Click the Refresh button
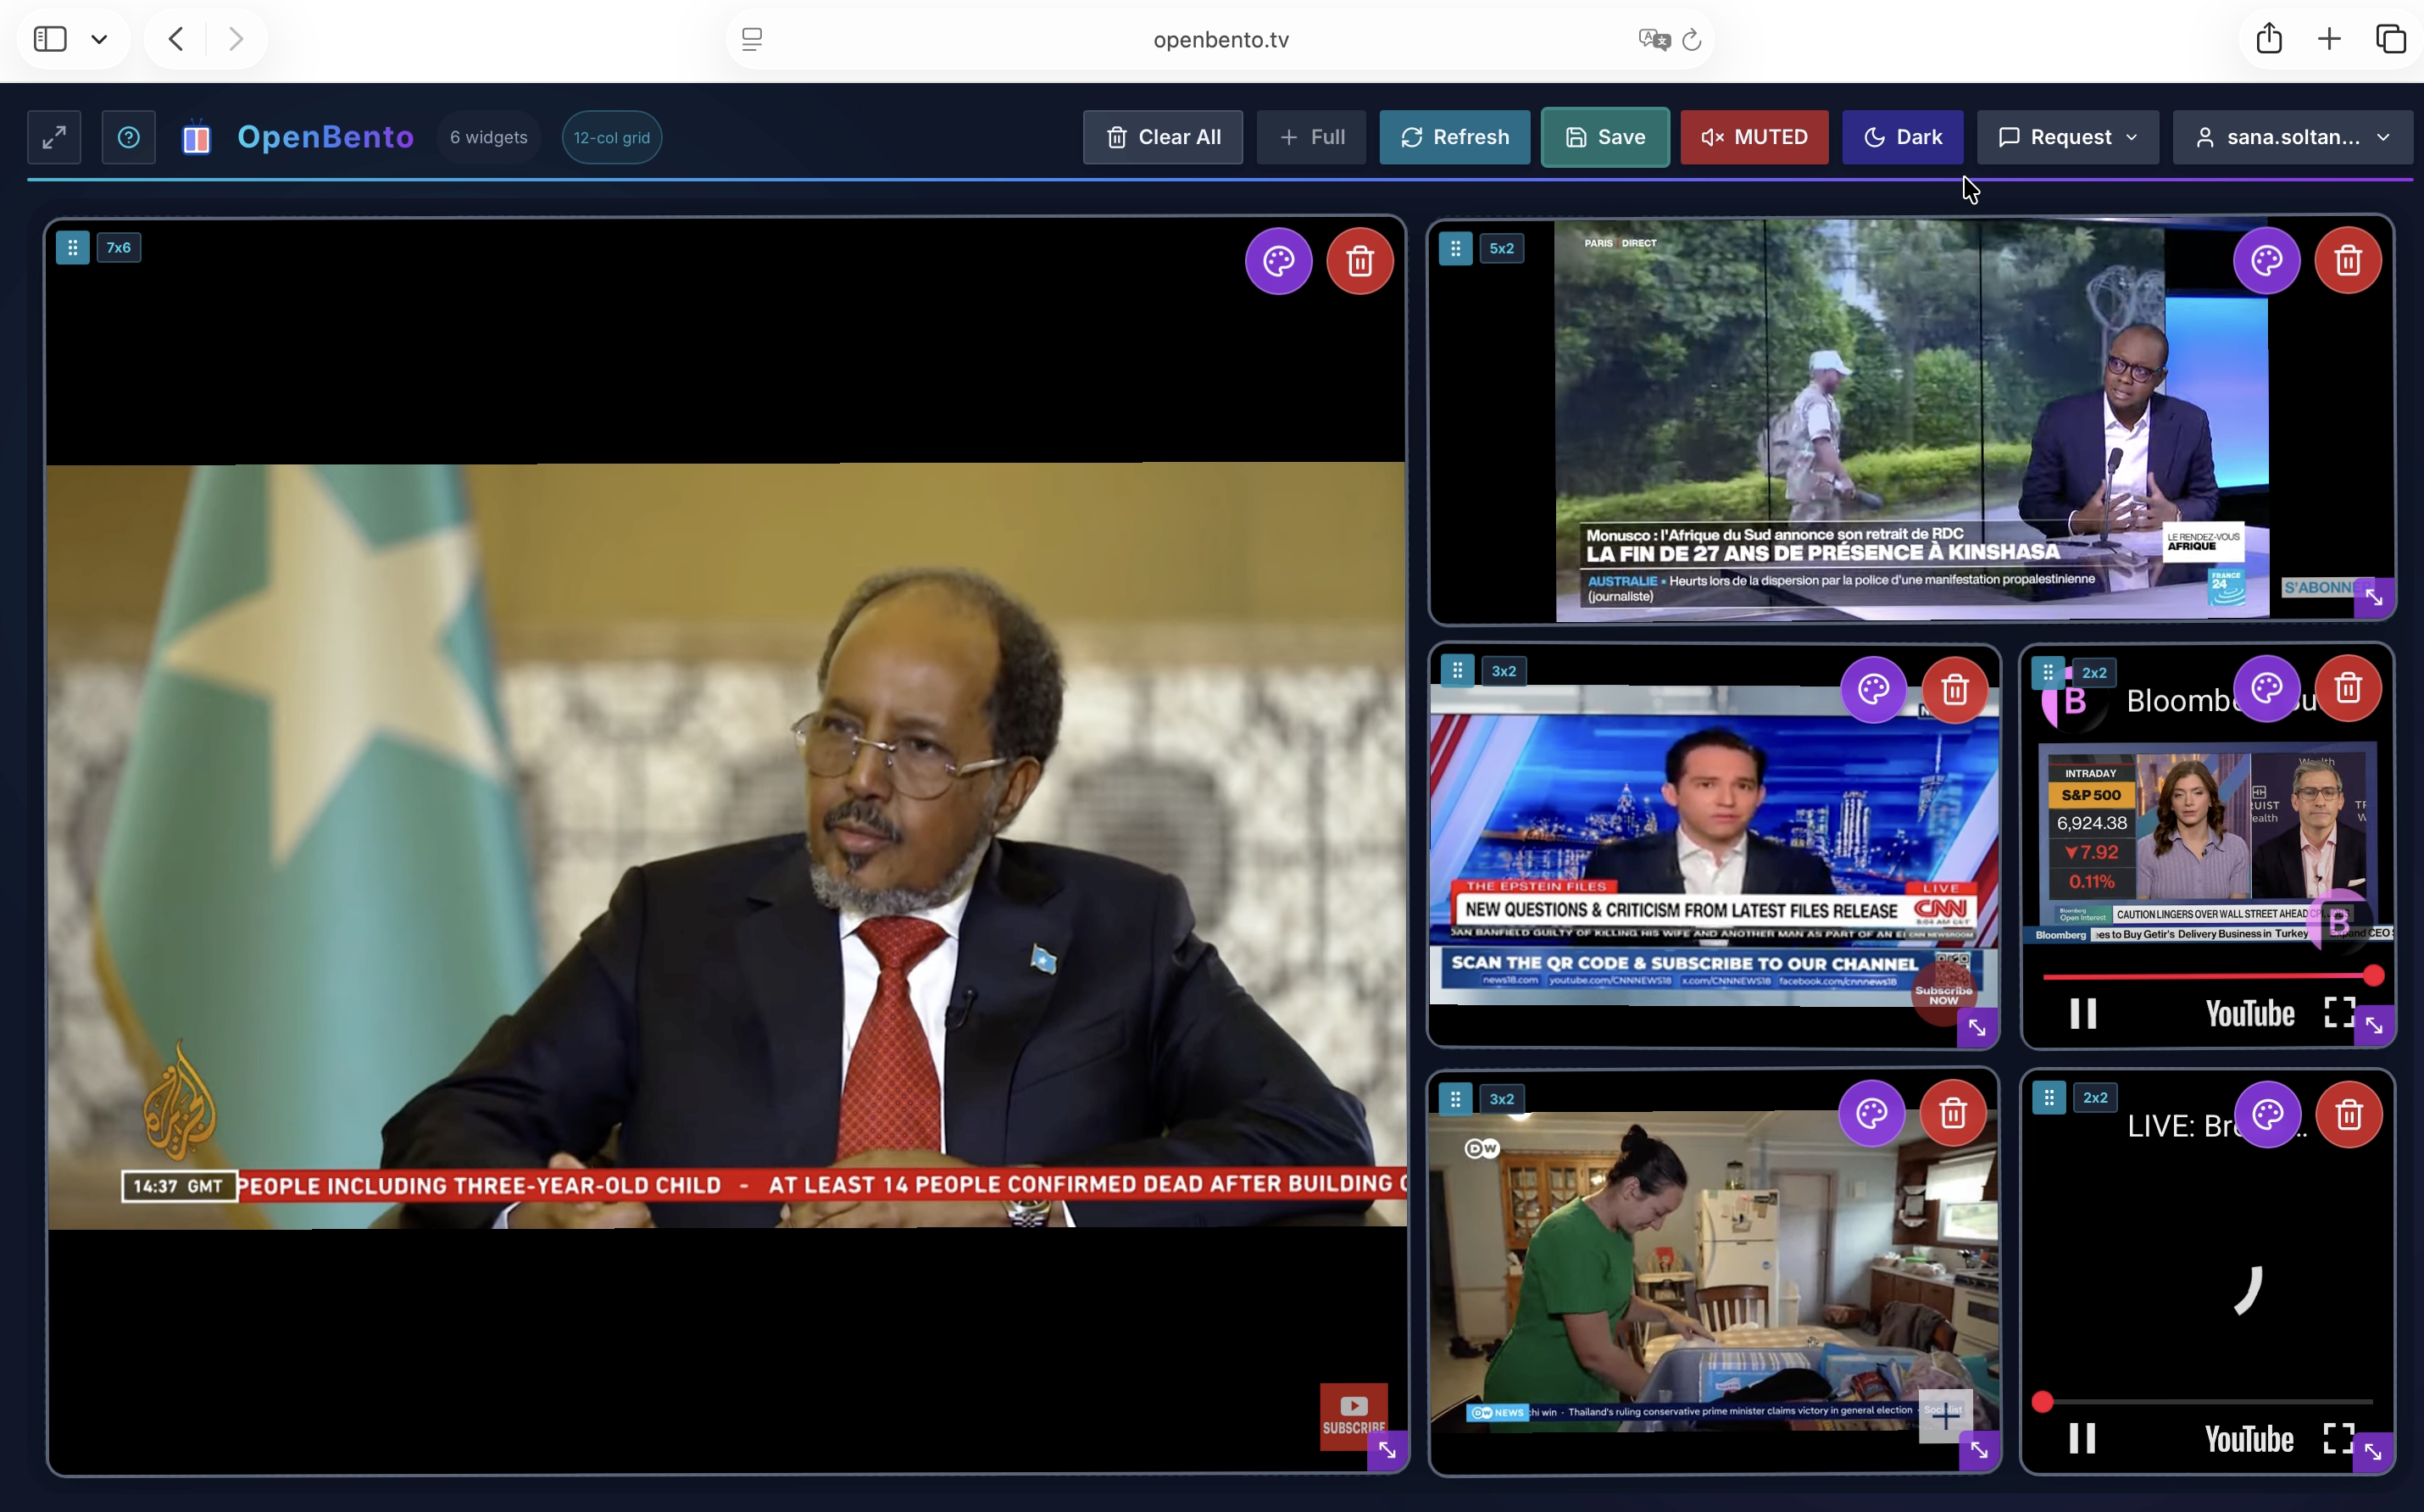The height and width of the screenshot is (1512, 2424). tap(1454, 137)
